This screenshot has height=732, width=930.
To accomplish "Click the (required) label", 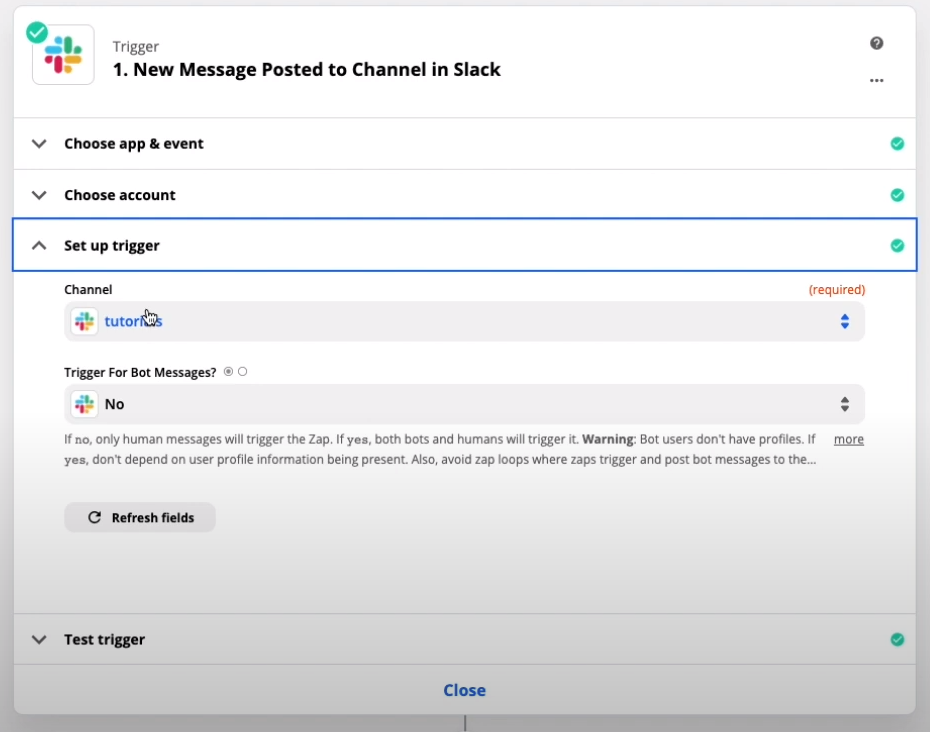I will coord(837,289).
